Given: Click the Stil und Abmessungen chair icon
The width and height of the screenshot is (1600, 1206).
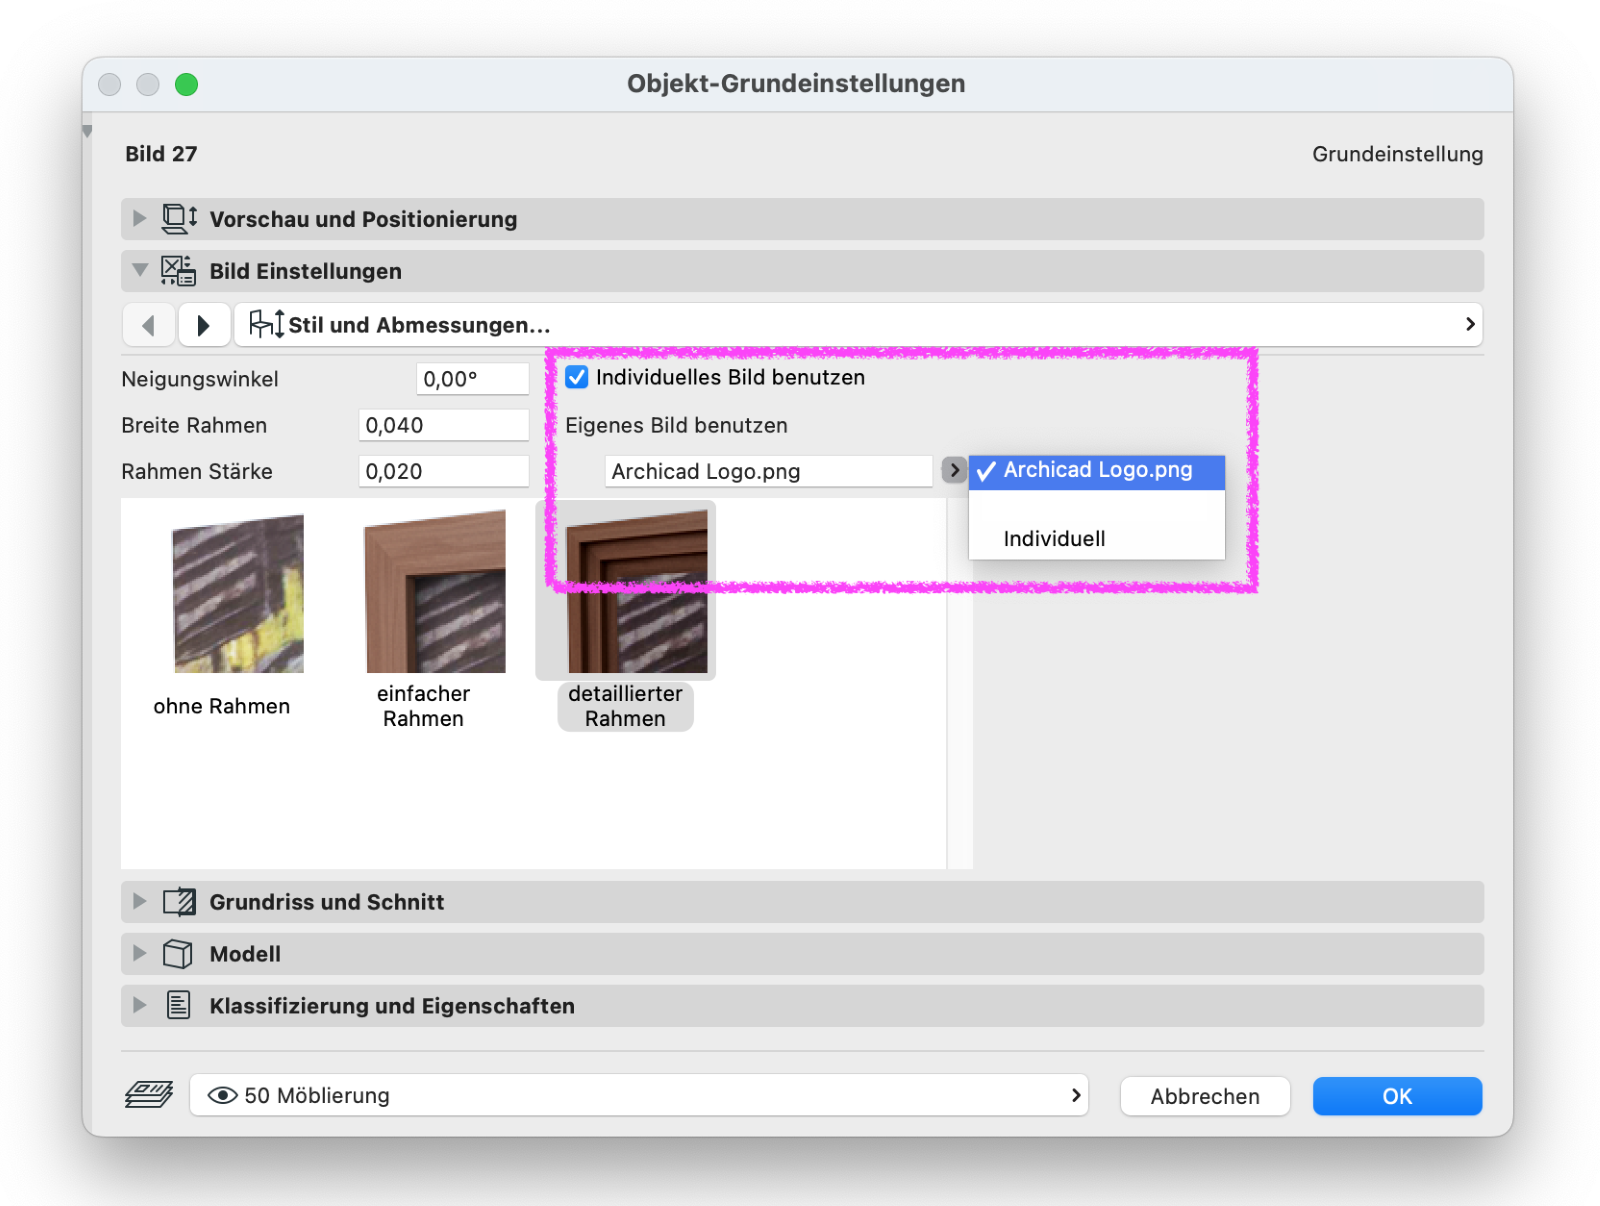Looking at the screenshot, I should click(x=266, y=324).
